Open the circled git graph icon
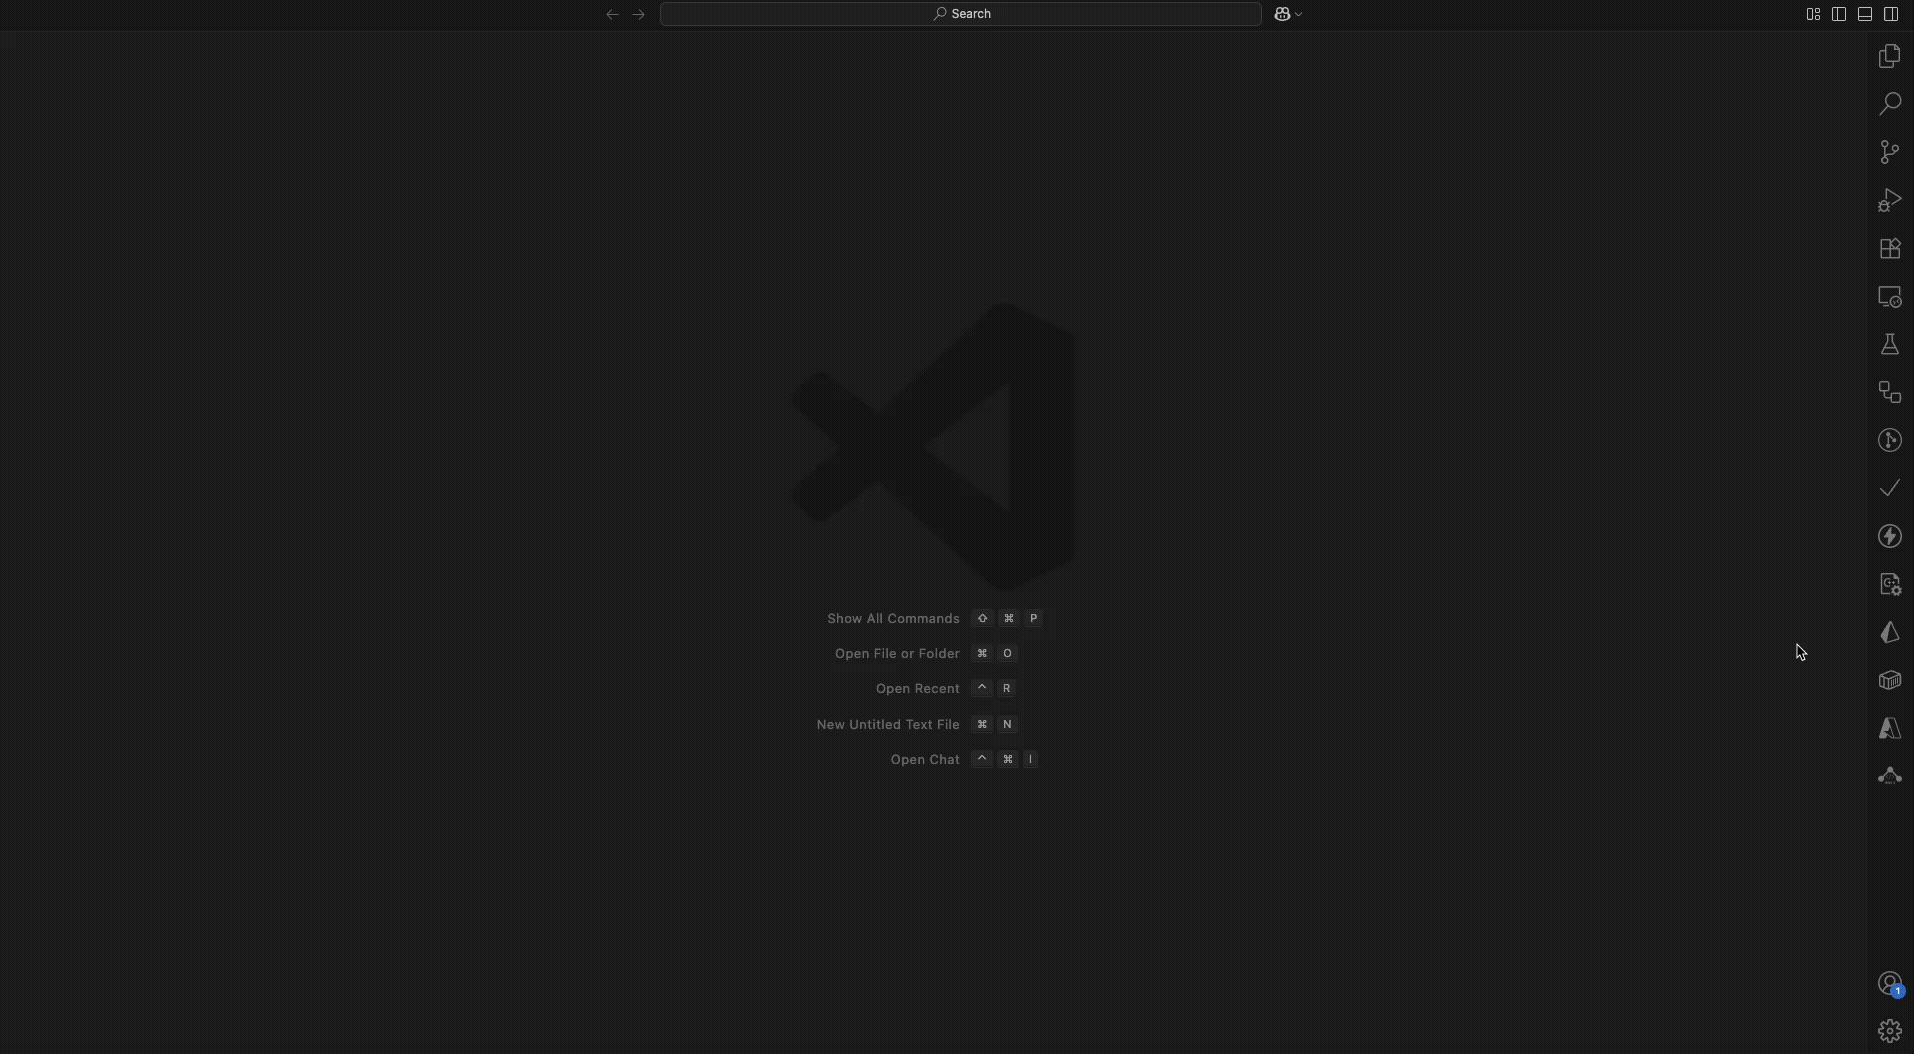Image resolution: width=1914 pixels, height=1054 pixels. [1889, 440]
